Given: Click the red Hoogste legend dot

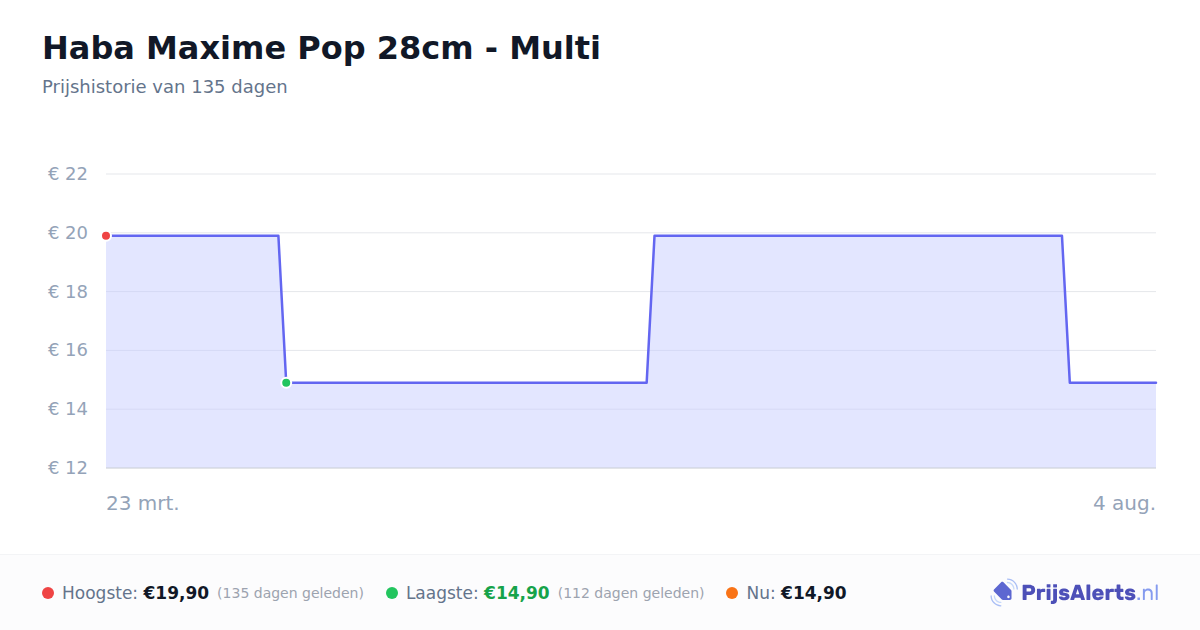Looking at the screenshot, I should point(48,593).
